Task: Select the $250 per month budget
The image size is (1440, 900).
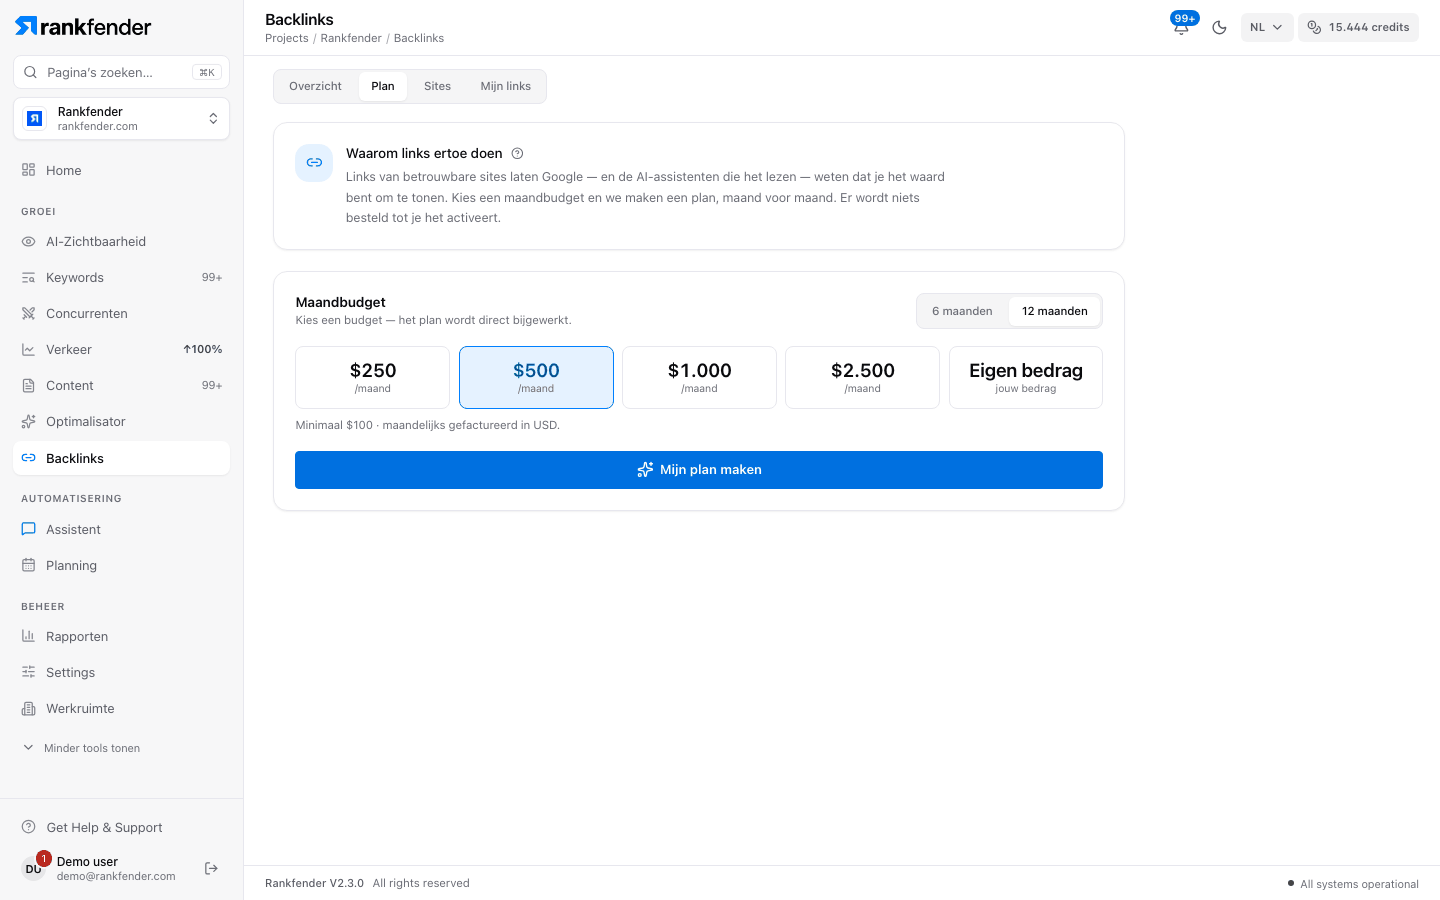Action: (x=373, y=378)
